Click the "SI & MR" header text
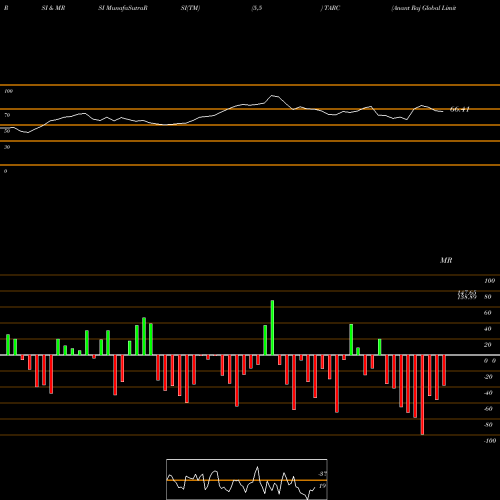This screenshot has width=500, height=500. 53,8
